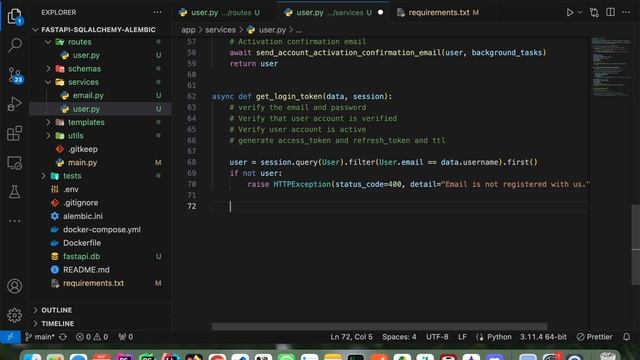Open the Explorer view in activity bar

click(x=15, y=16)
